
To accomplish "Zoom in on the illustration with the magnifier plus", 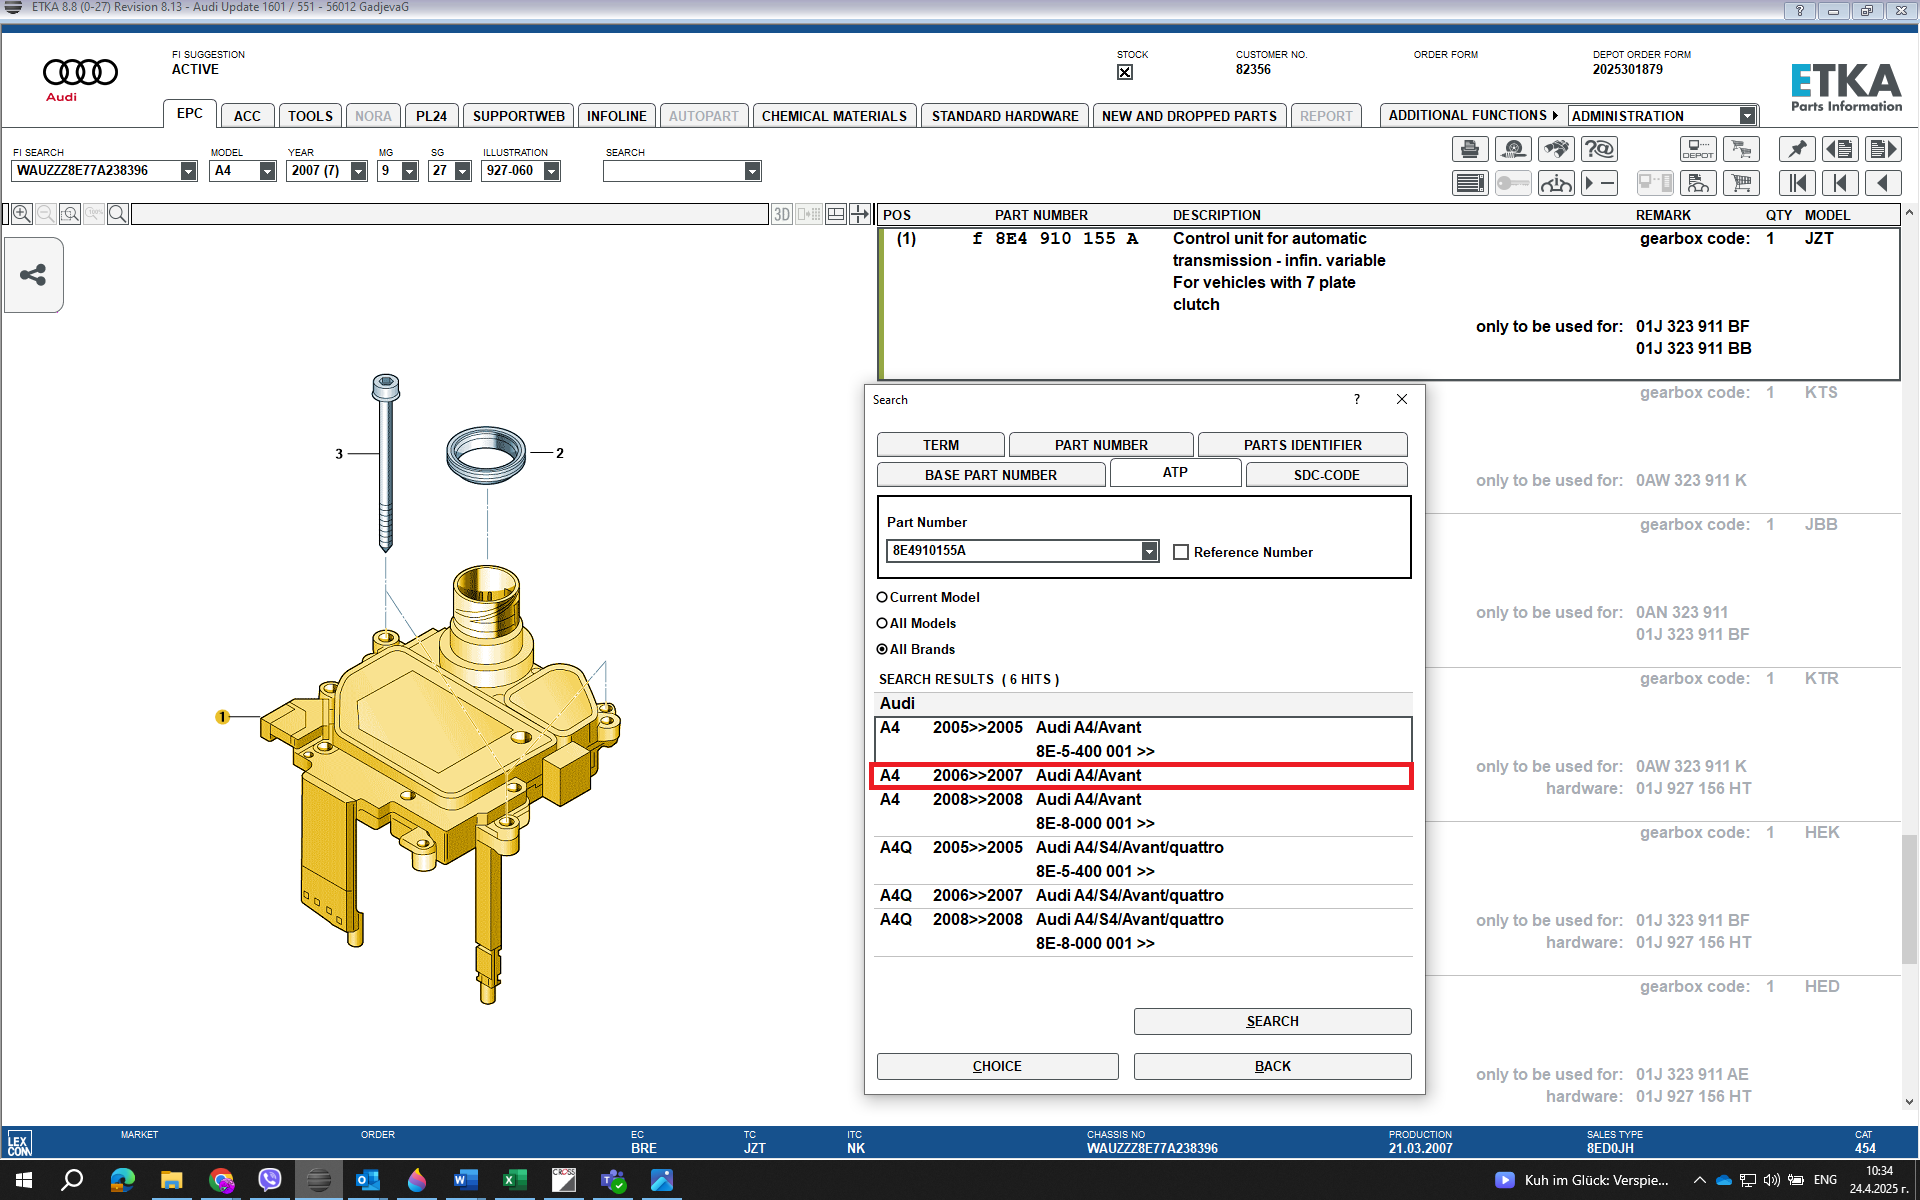I will (22, 214).
